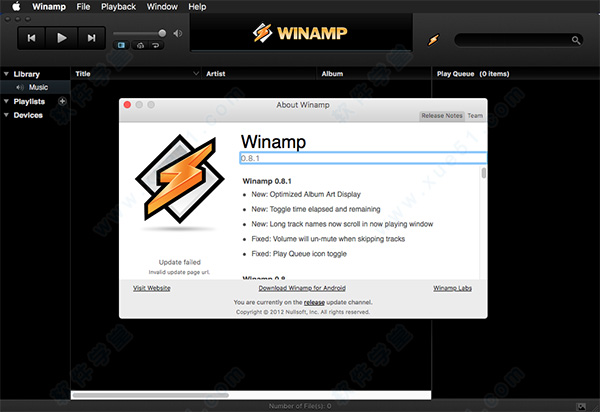Click the Optimized Album Art Display note
The width and height of the screenshot is (600, 412).
click(306, 194)
